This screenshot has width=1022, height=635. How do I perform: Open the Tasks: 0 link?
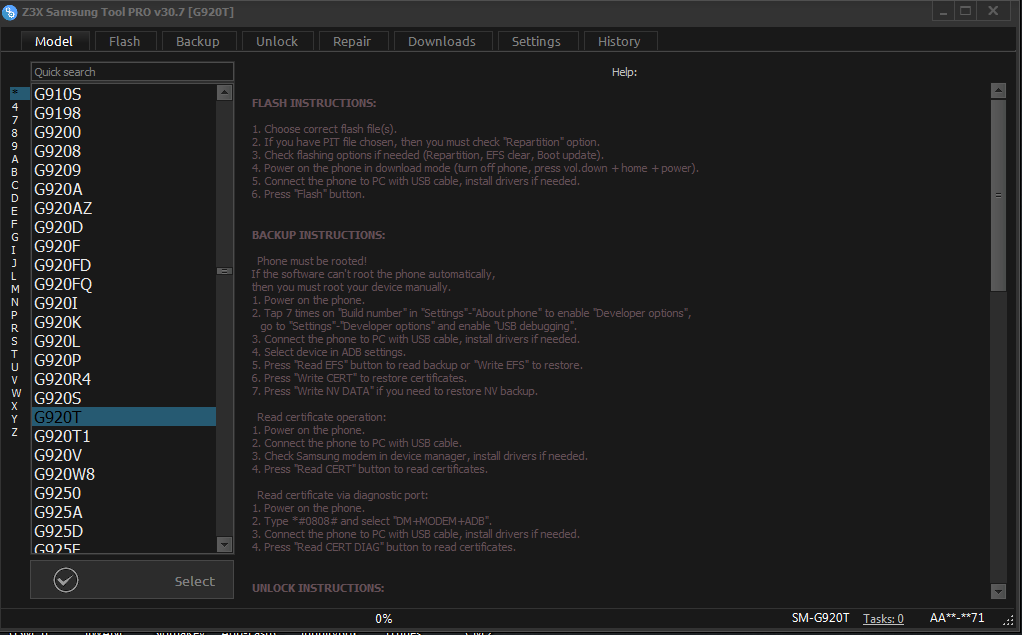(x=883, y=619)
